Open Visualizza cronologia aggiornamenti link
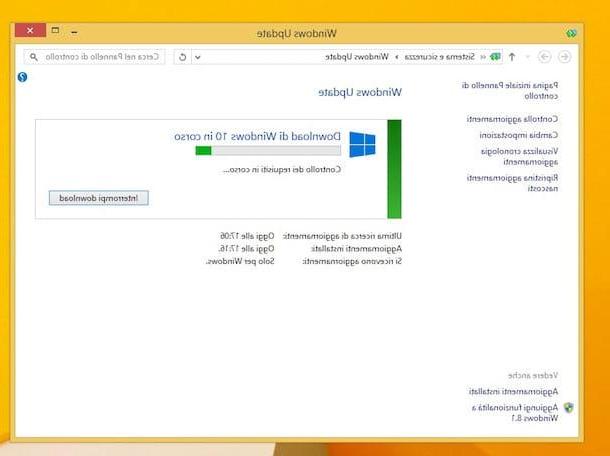 pos(519,156)
